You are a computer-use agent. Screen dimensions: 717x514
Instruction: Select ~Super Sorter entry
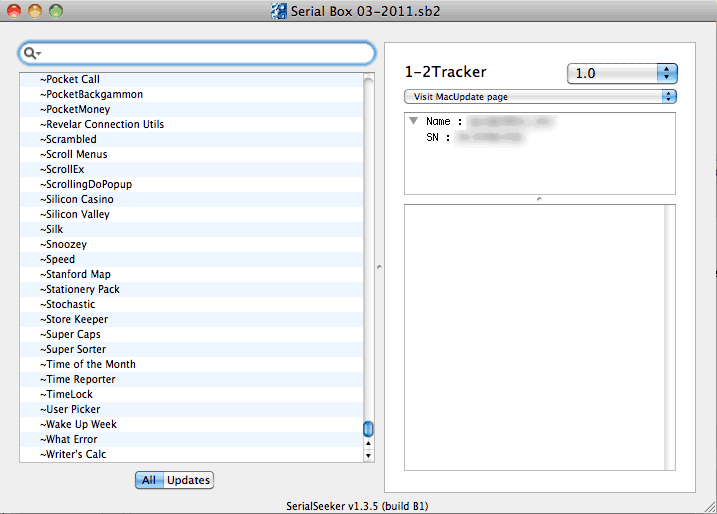coord(192,349)
